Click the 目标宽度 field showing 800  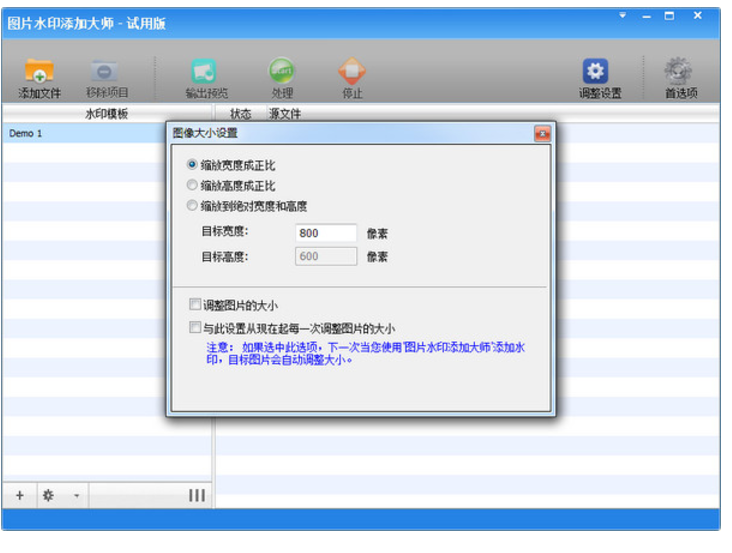point(326,233)
